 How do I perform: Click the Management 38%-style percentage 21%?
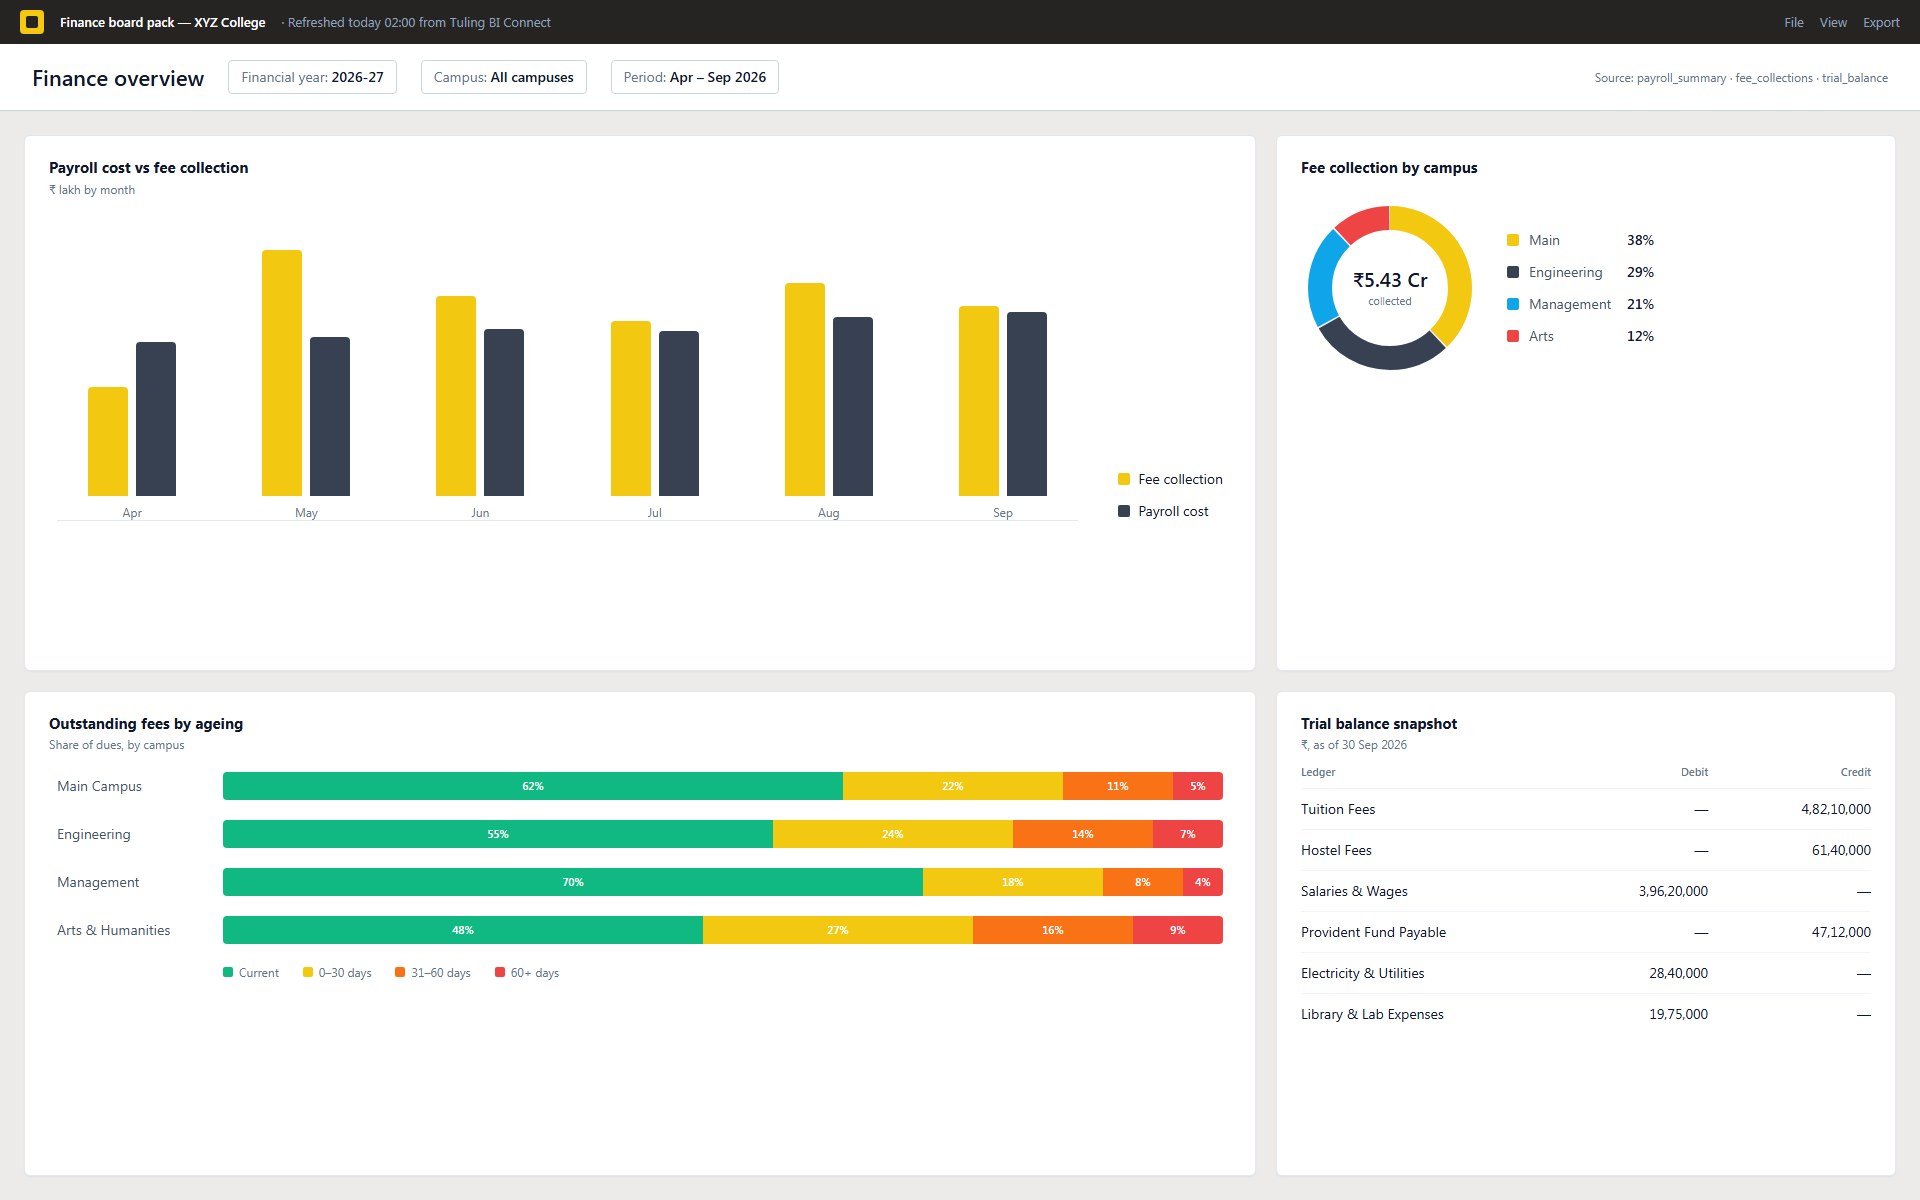(1640, 304)
